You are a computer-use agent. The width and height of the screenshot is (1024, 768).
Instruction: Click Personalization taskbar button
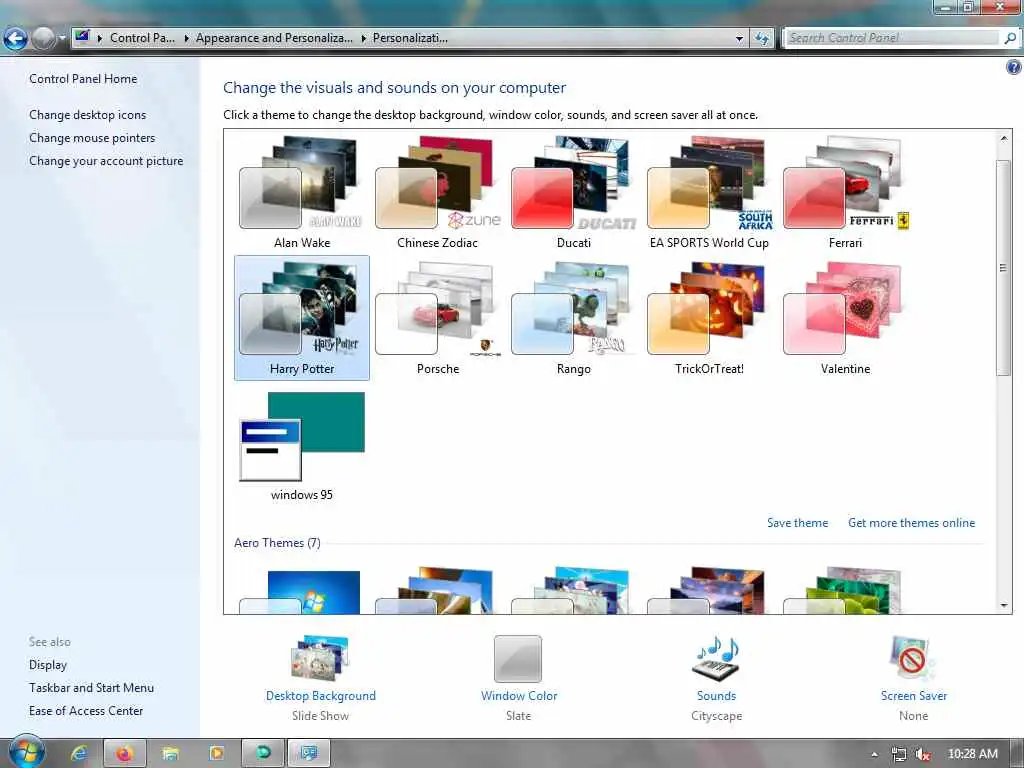[308, 754]
